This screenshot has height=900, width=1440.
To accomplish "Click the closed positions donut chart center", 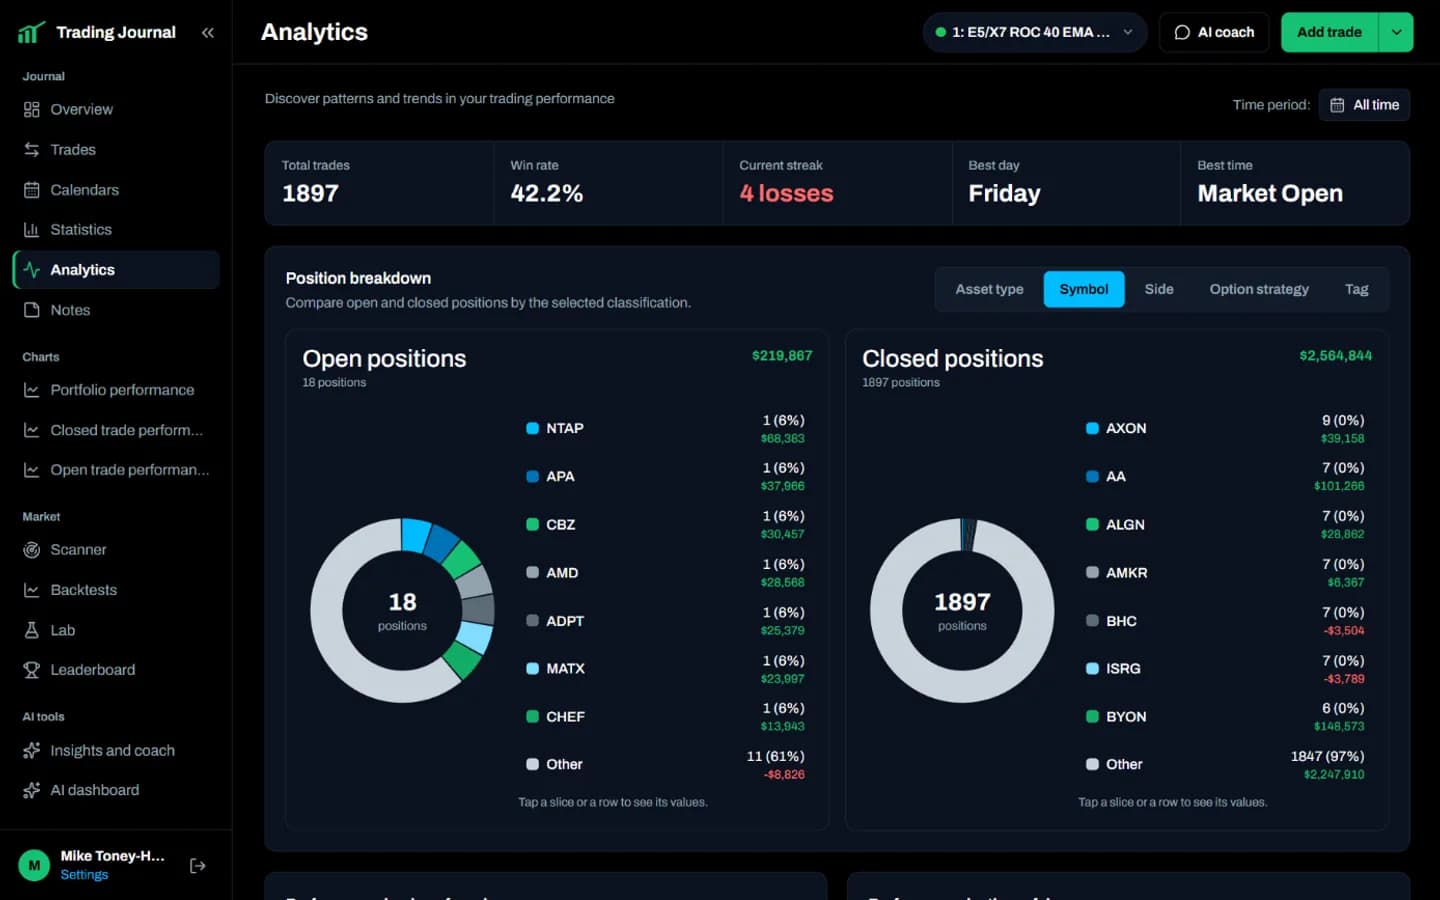I will click(x=962, y=610).
